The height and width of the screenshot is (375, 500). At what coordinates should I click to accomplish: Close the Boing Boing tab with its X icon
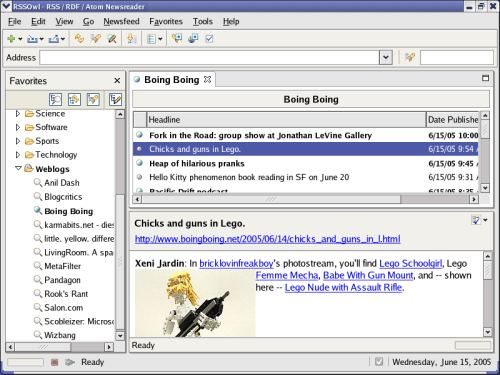coord(207,80)
